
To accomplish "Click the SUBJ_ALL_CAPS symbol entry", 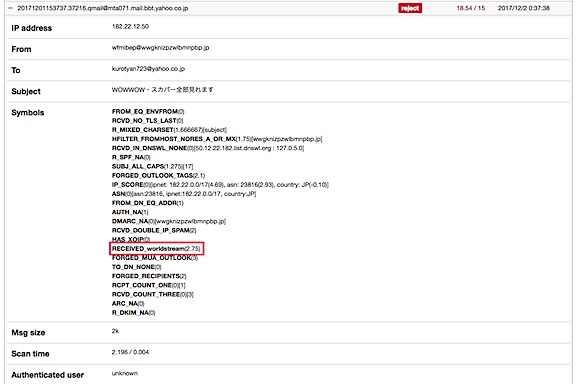I will click(x=152, y=166).
